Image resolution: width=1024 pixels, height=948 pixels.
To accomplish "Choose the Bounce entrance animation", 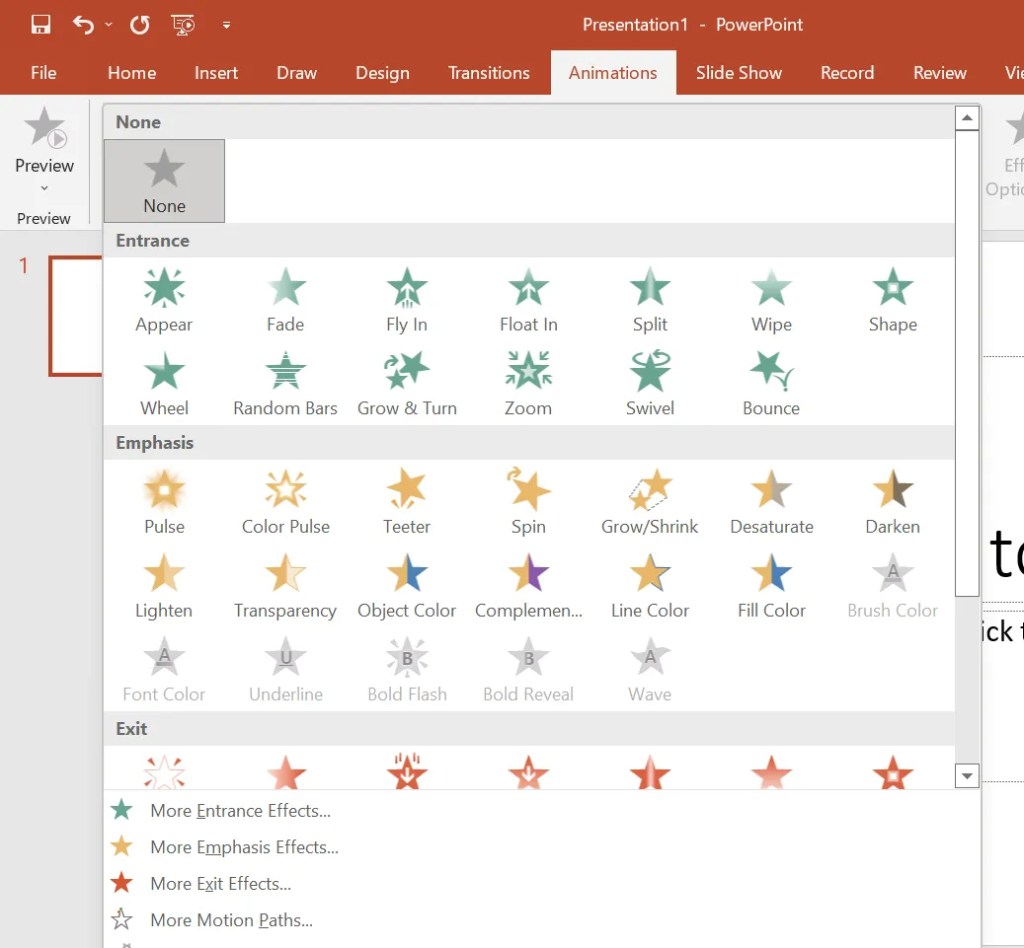I will [x=771, y=383].
